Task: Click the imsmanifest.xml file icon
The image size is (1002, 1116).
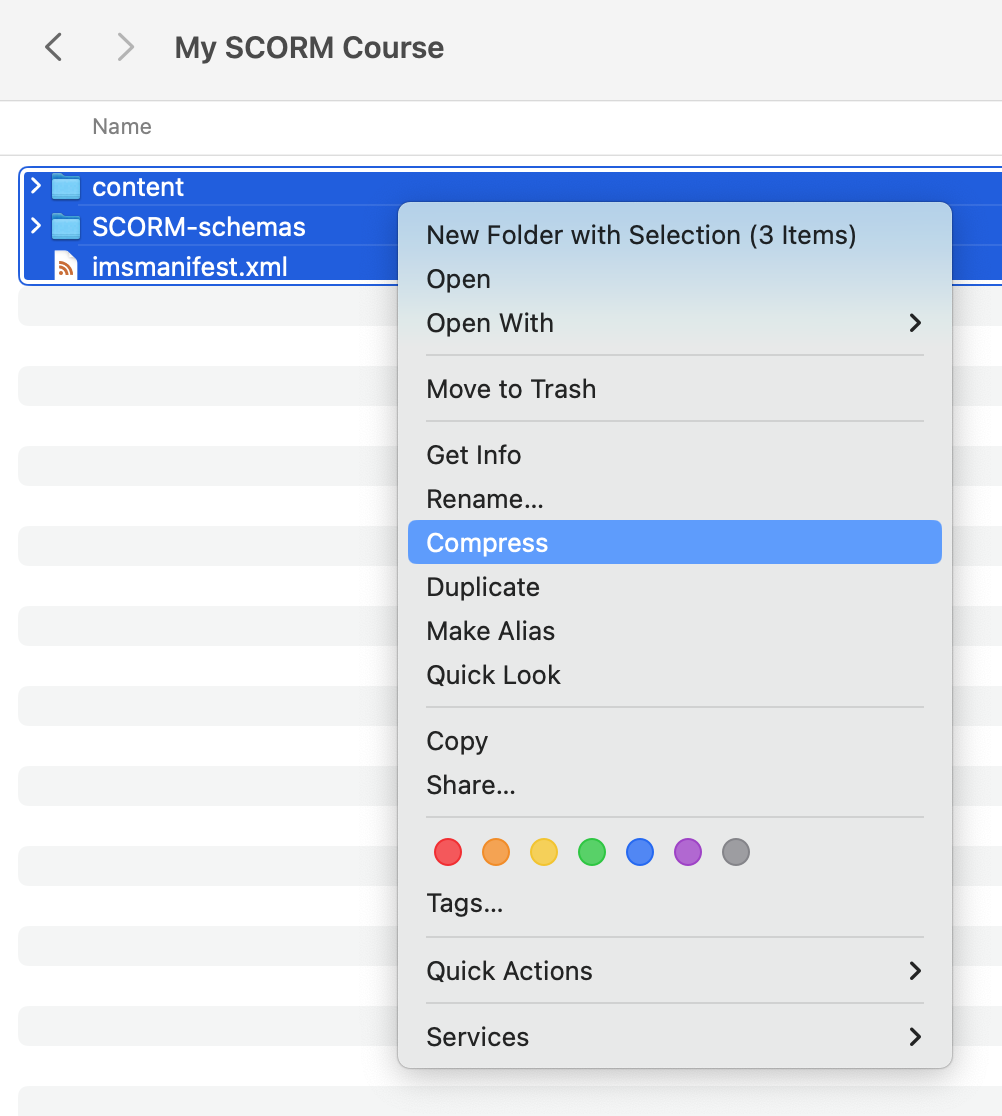Action: click(x=66, y=266)
